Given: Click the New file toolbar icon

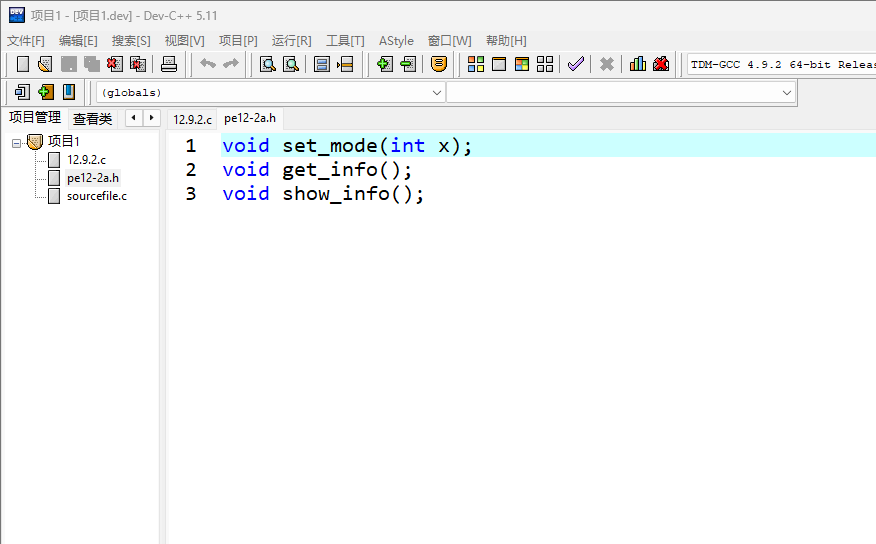Looking at the screenshot, I should [22, 64].
